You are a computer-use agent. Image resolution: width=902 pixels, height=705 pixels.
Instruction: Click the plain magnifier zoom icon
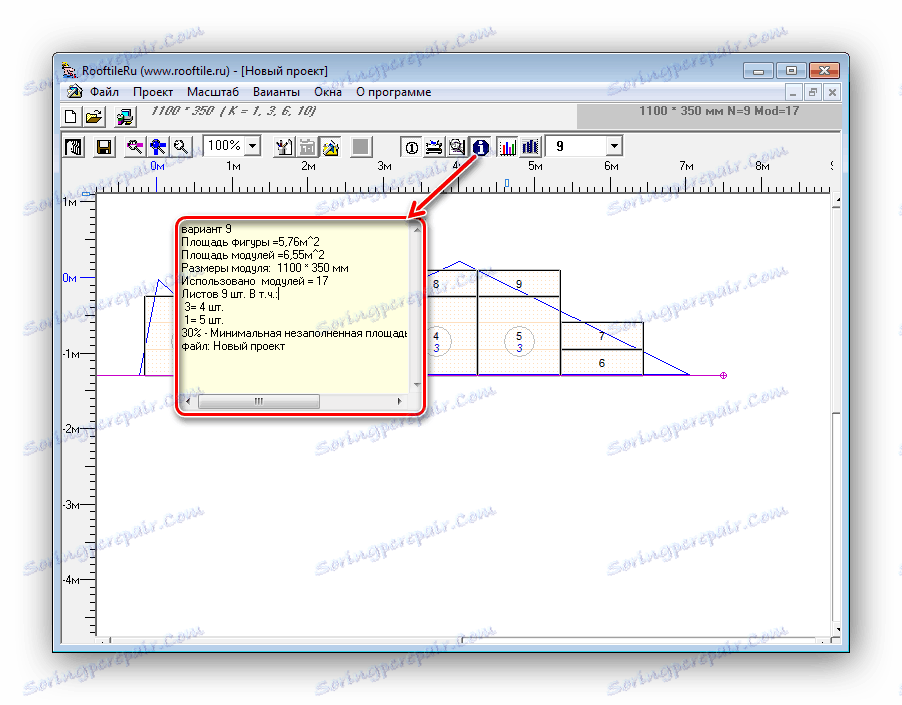pos(181,147)
